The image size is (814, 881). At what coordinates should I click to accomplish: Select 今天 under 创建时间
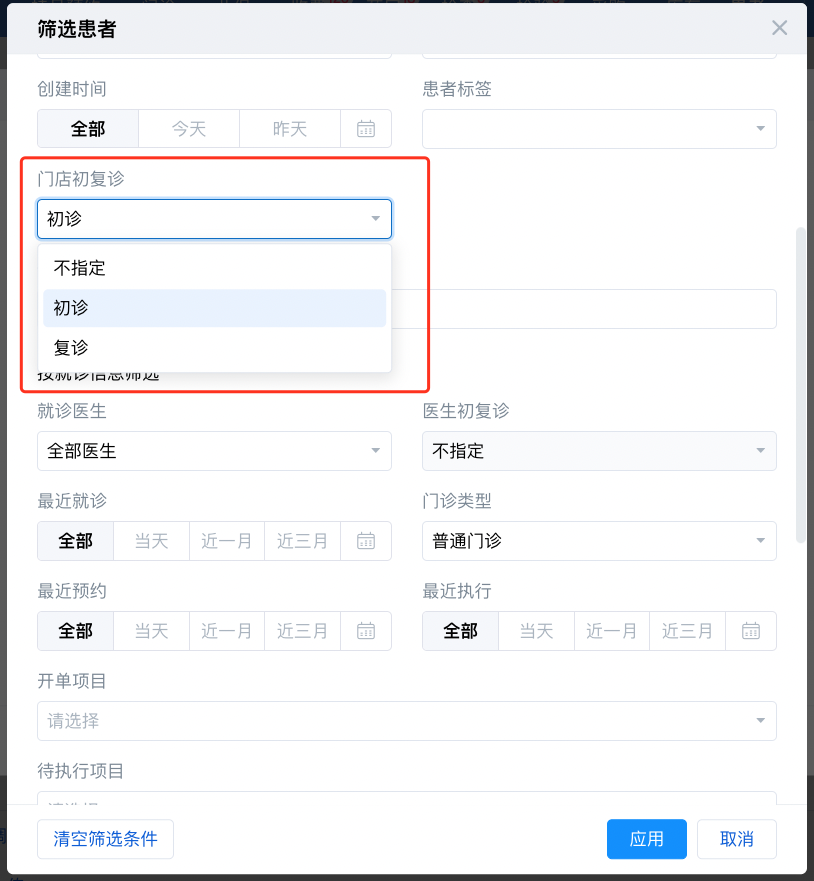[189, 129]
